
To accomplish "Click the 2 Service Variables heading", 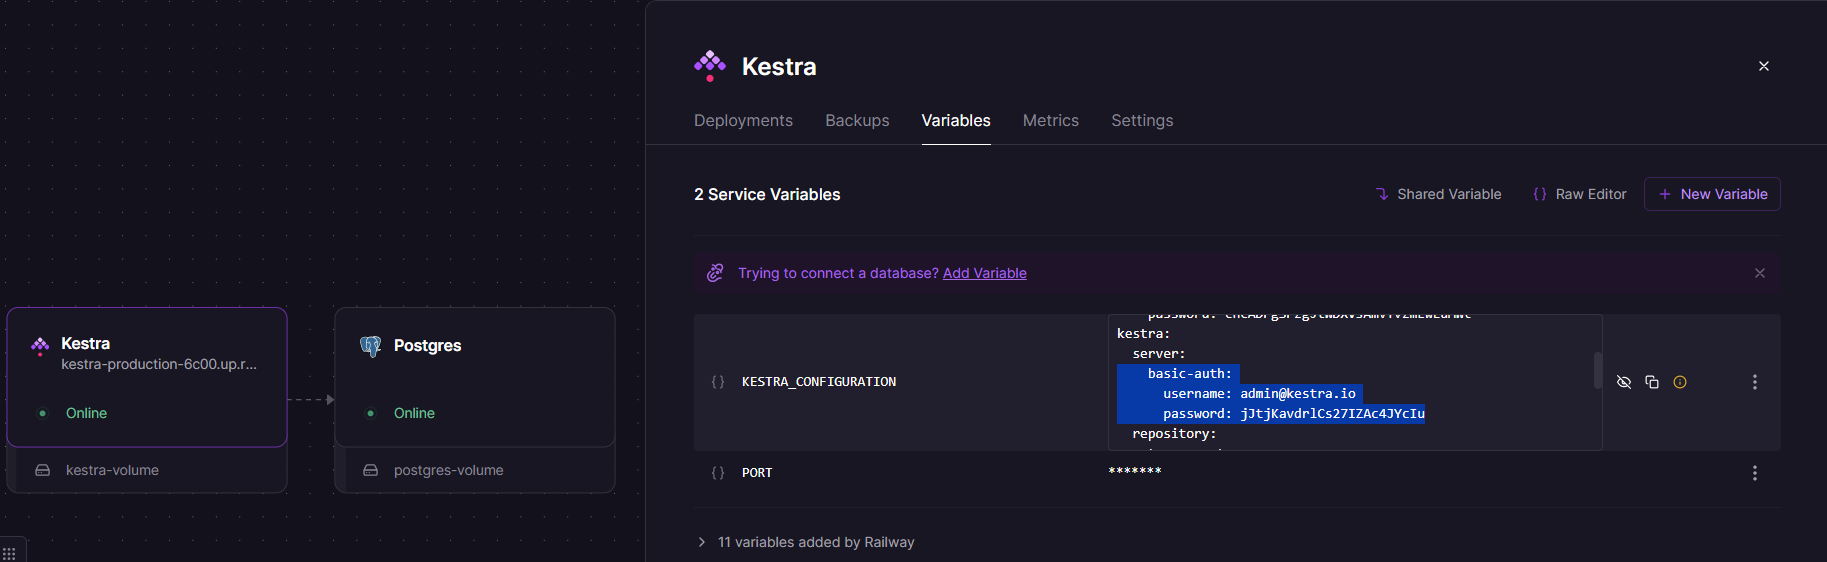I will (767, 194).
